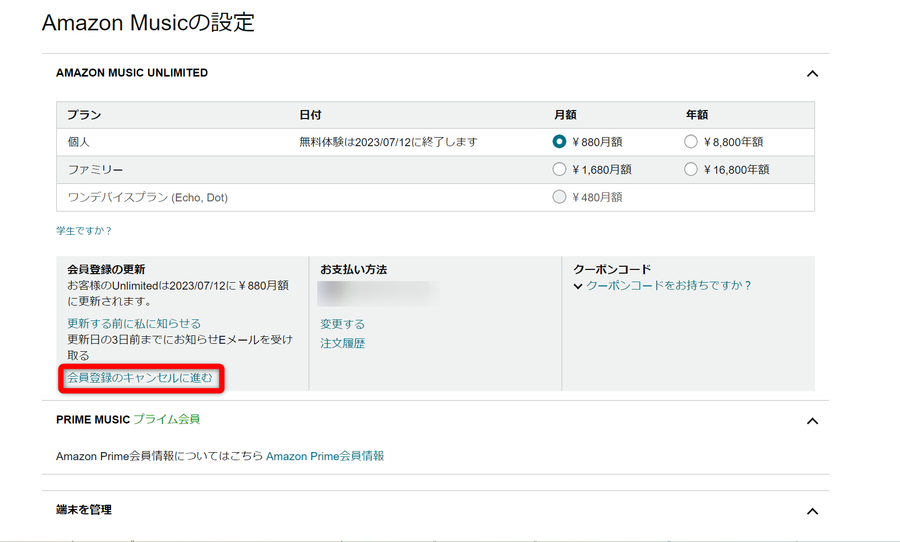The image size is (900, 542).
Task: Click the blurred payment method field
Action: coord(379,293)
